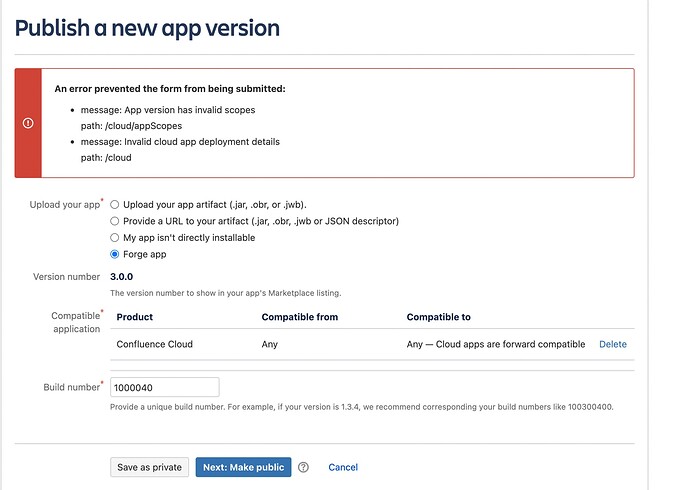Click the 'Compatible to' column header
690x490 pixels.
[x=438, y=317]
